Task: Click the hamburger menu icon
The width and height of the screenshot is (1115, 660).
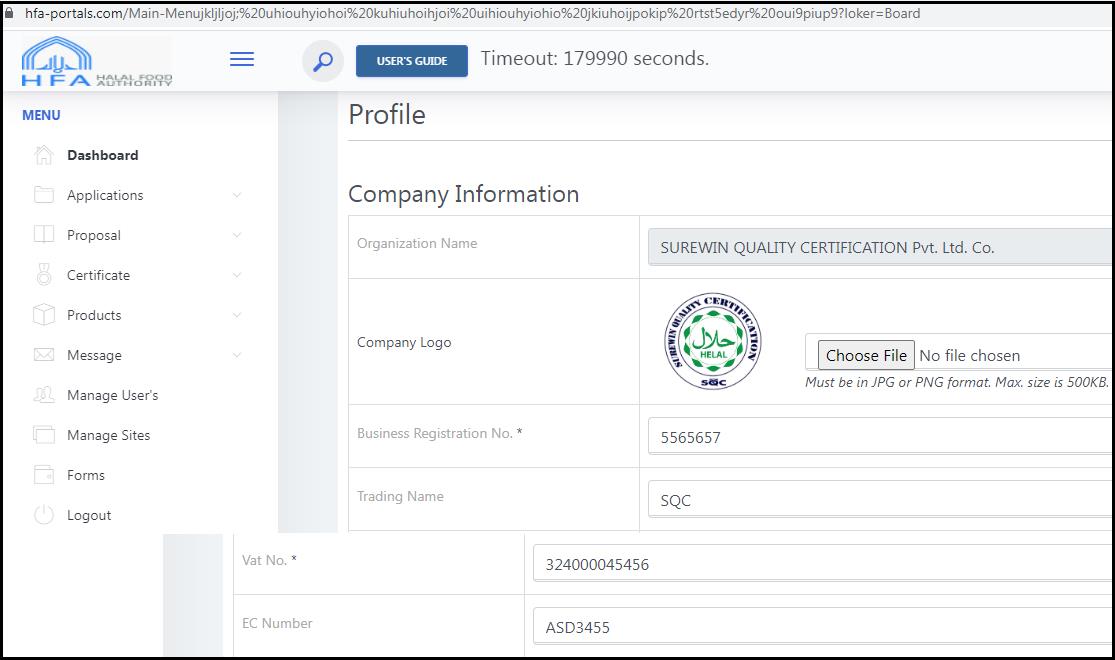Action: (x=242, y=60)
